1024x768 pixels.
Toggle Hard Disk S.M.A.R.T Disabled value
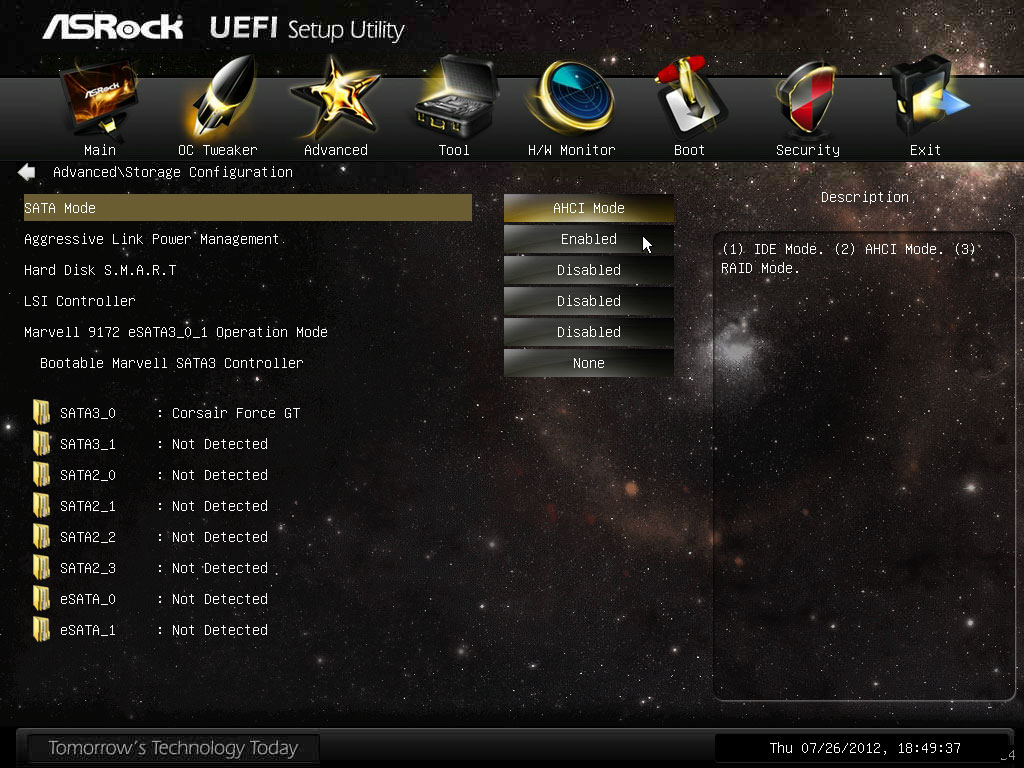[x=588, y=270]
